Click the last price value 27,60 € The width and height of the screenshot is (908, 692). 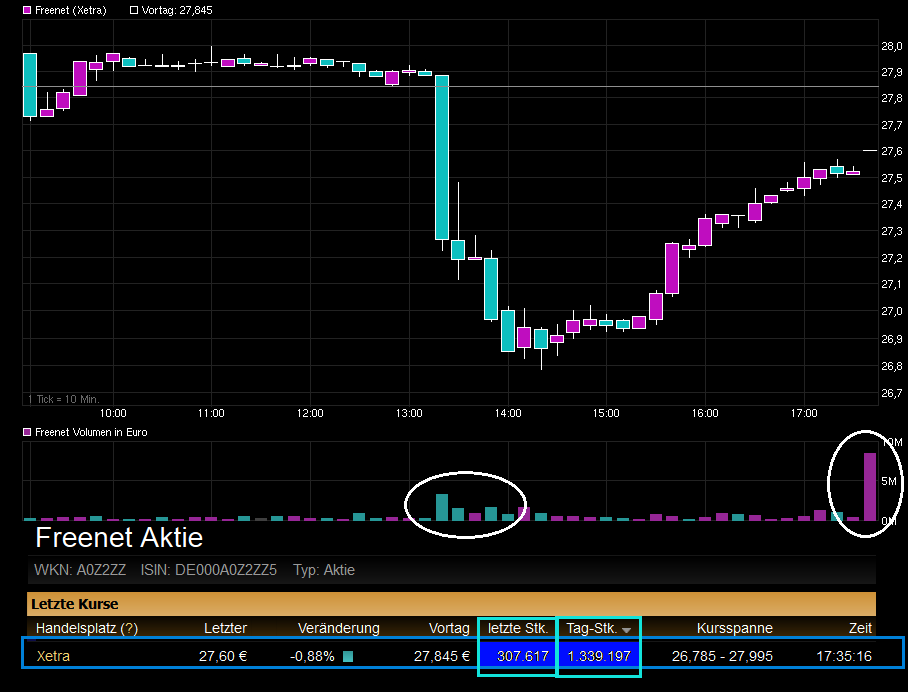click(223, 656)
